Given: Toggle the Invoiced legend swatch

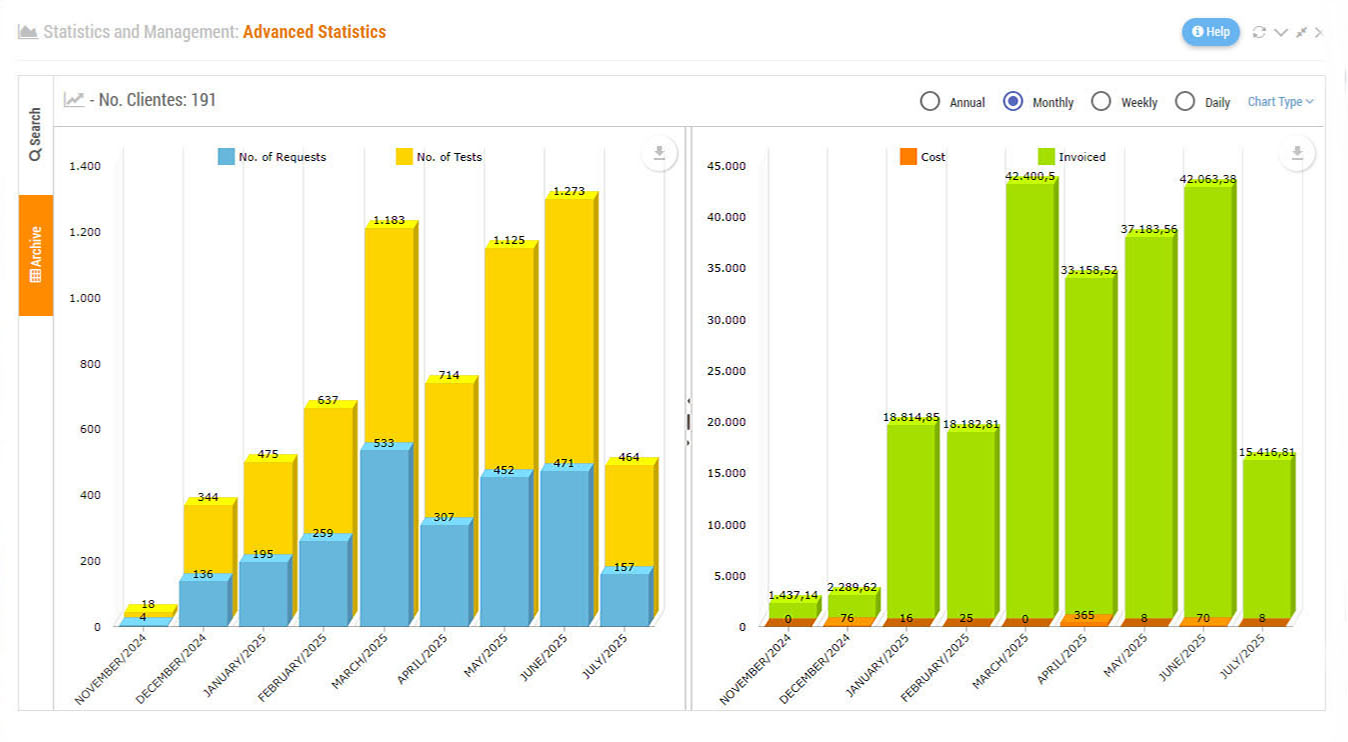Looking at the screenshot, I should [x=1047, y=157].
